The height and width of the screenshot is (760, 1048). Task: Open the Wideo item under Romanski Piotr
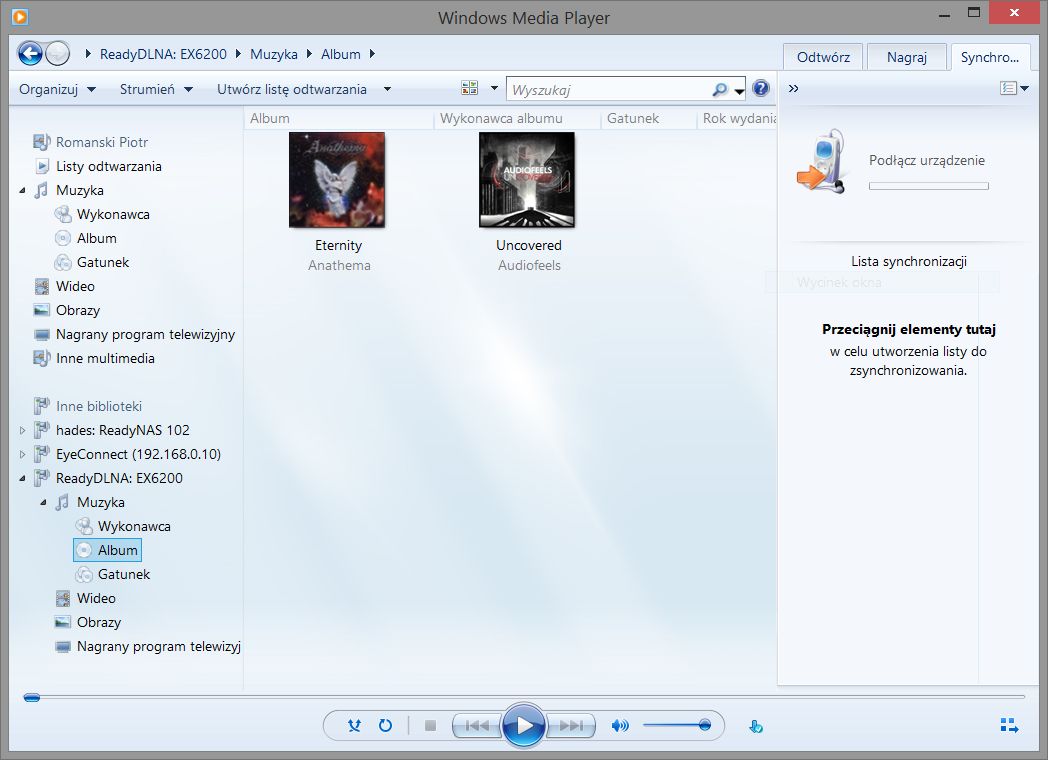click(75, 287)
